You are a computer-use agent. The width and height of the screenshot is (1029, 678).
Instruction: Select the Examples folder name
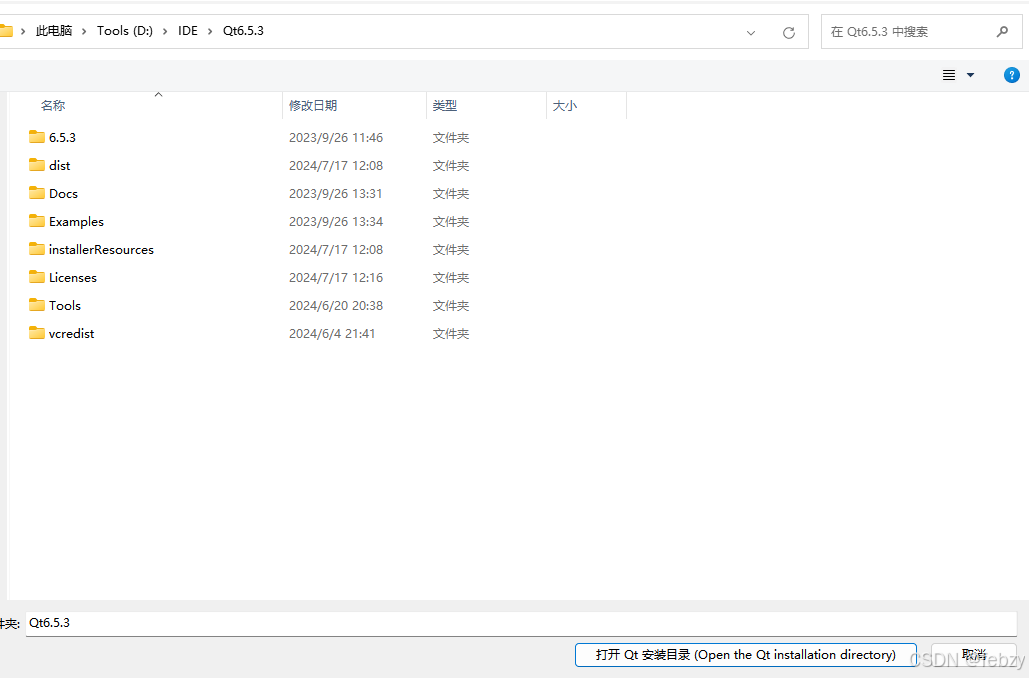click(76, 222)
